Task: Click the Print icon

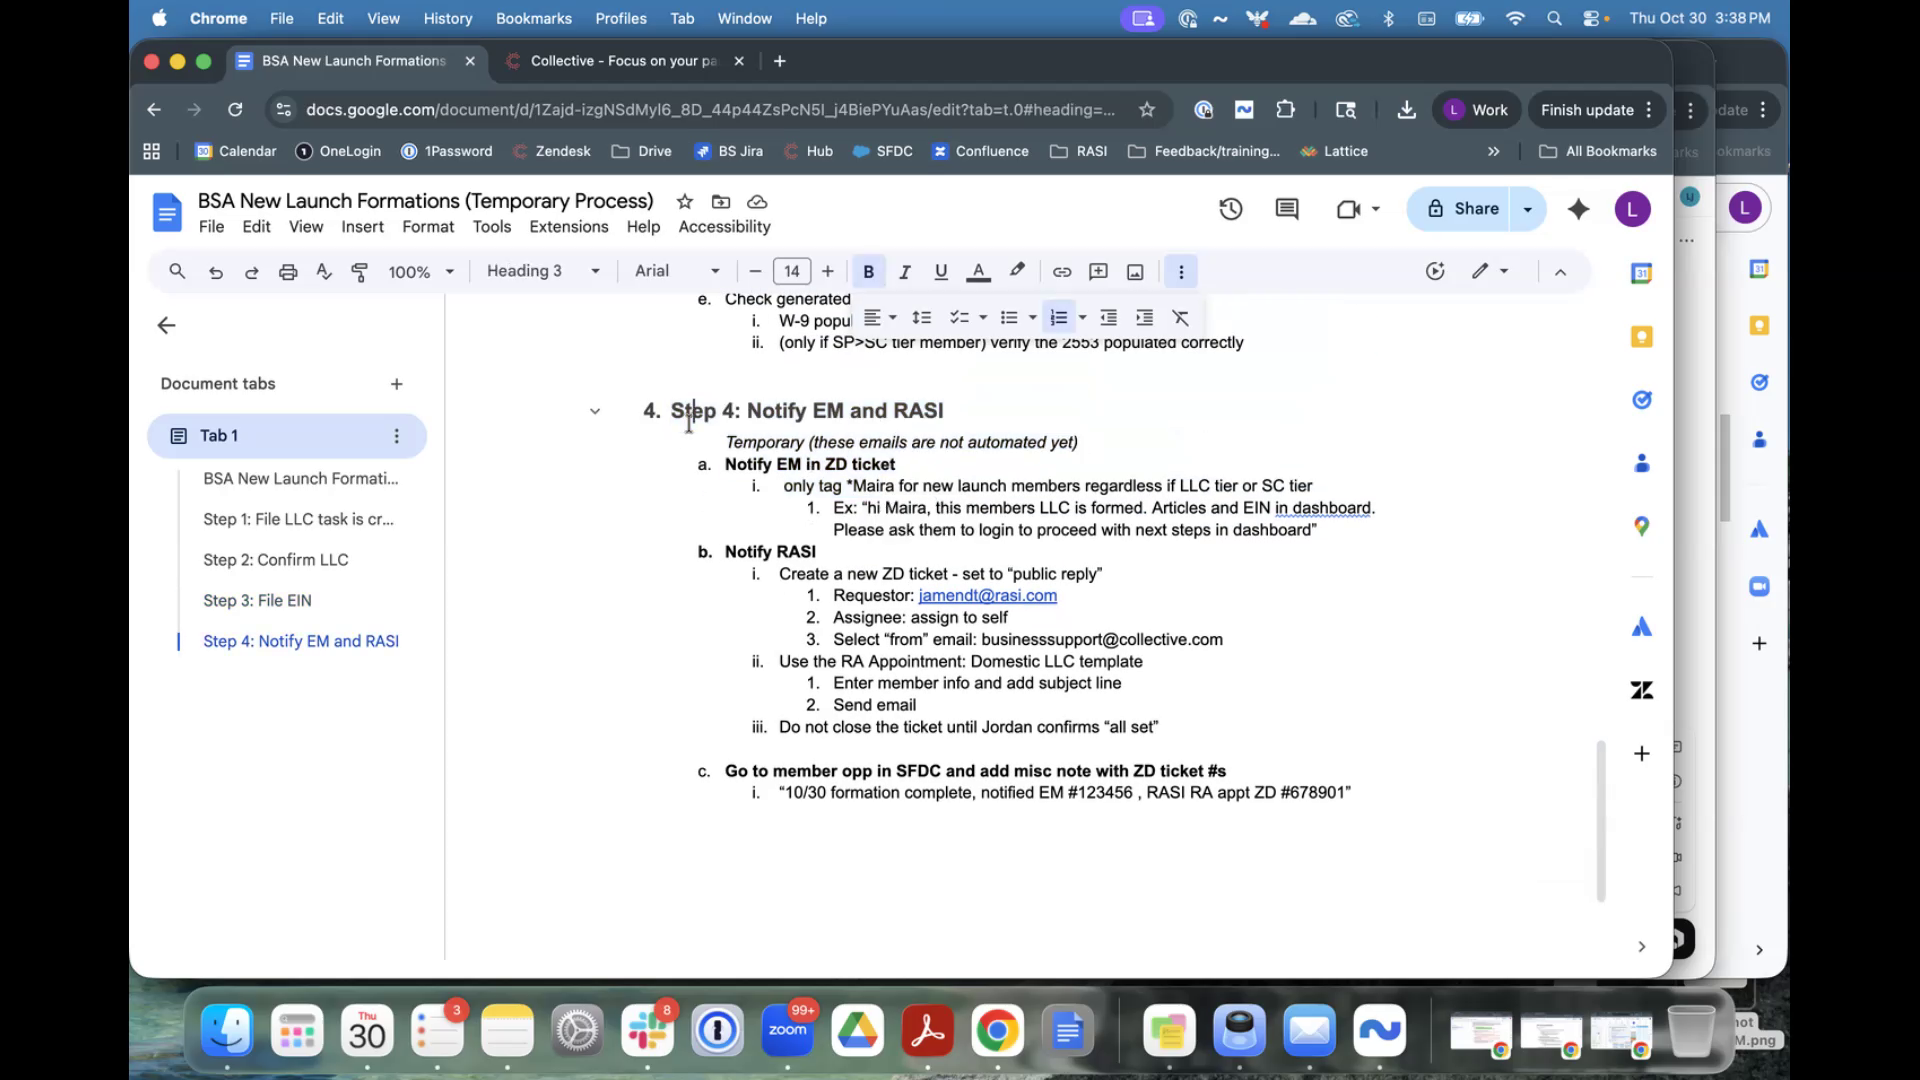Action: (x=288, y=272)
